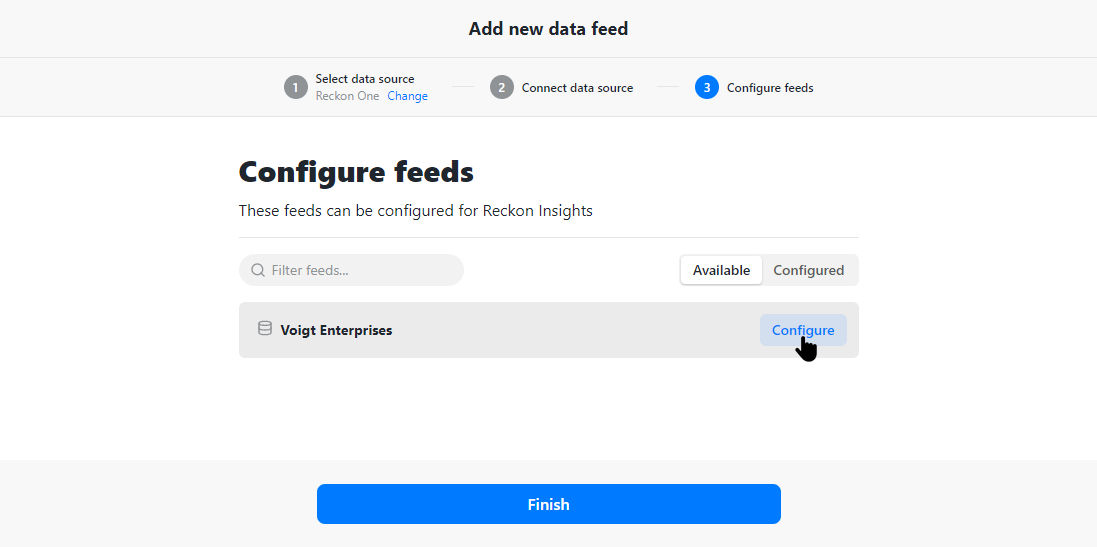Click the Reckon One source label
Viewport: 1097px width, 547px height.
pos(347,96)
